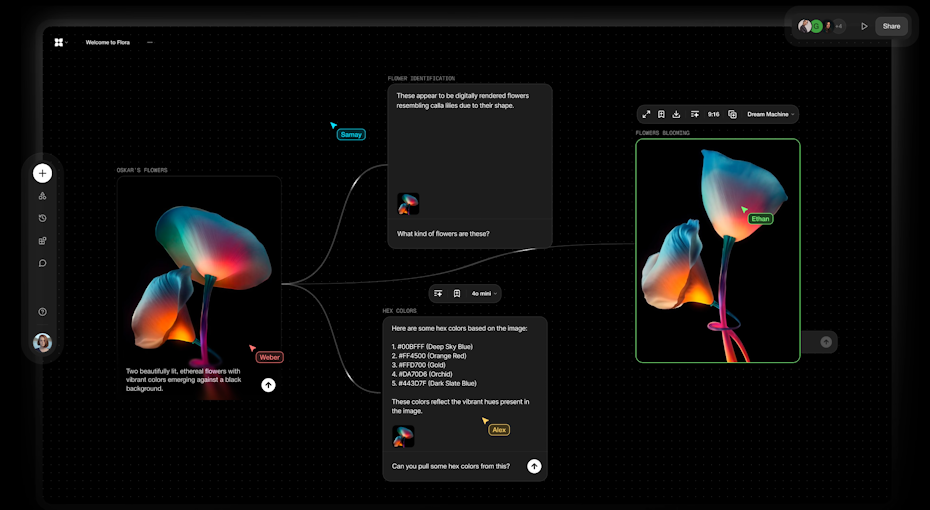Image resolution: width=930 pixels, height=510 pixels.
Task: Click flower thumbnail in Flower Identification node
Action: pyautogui.click(x=408, y=204)
